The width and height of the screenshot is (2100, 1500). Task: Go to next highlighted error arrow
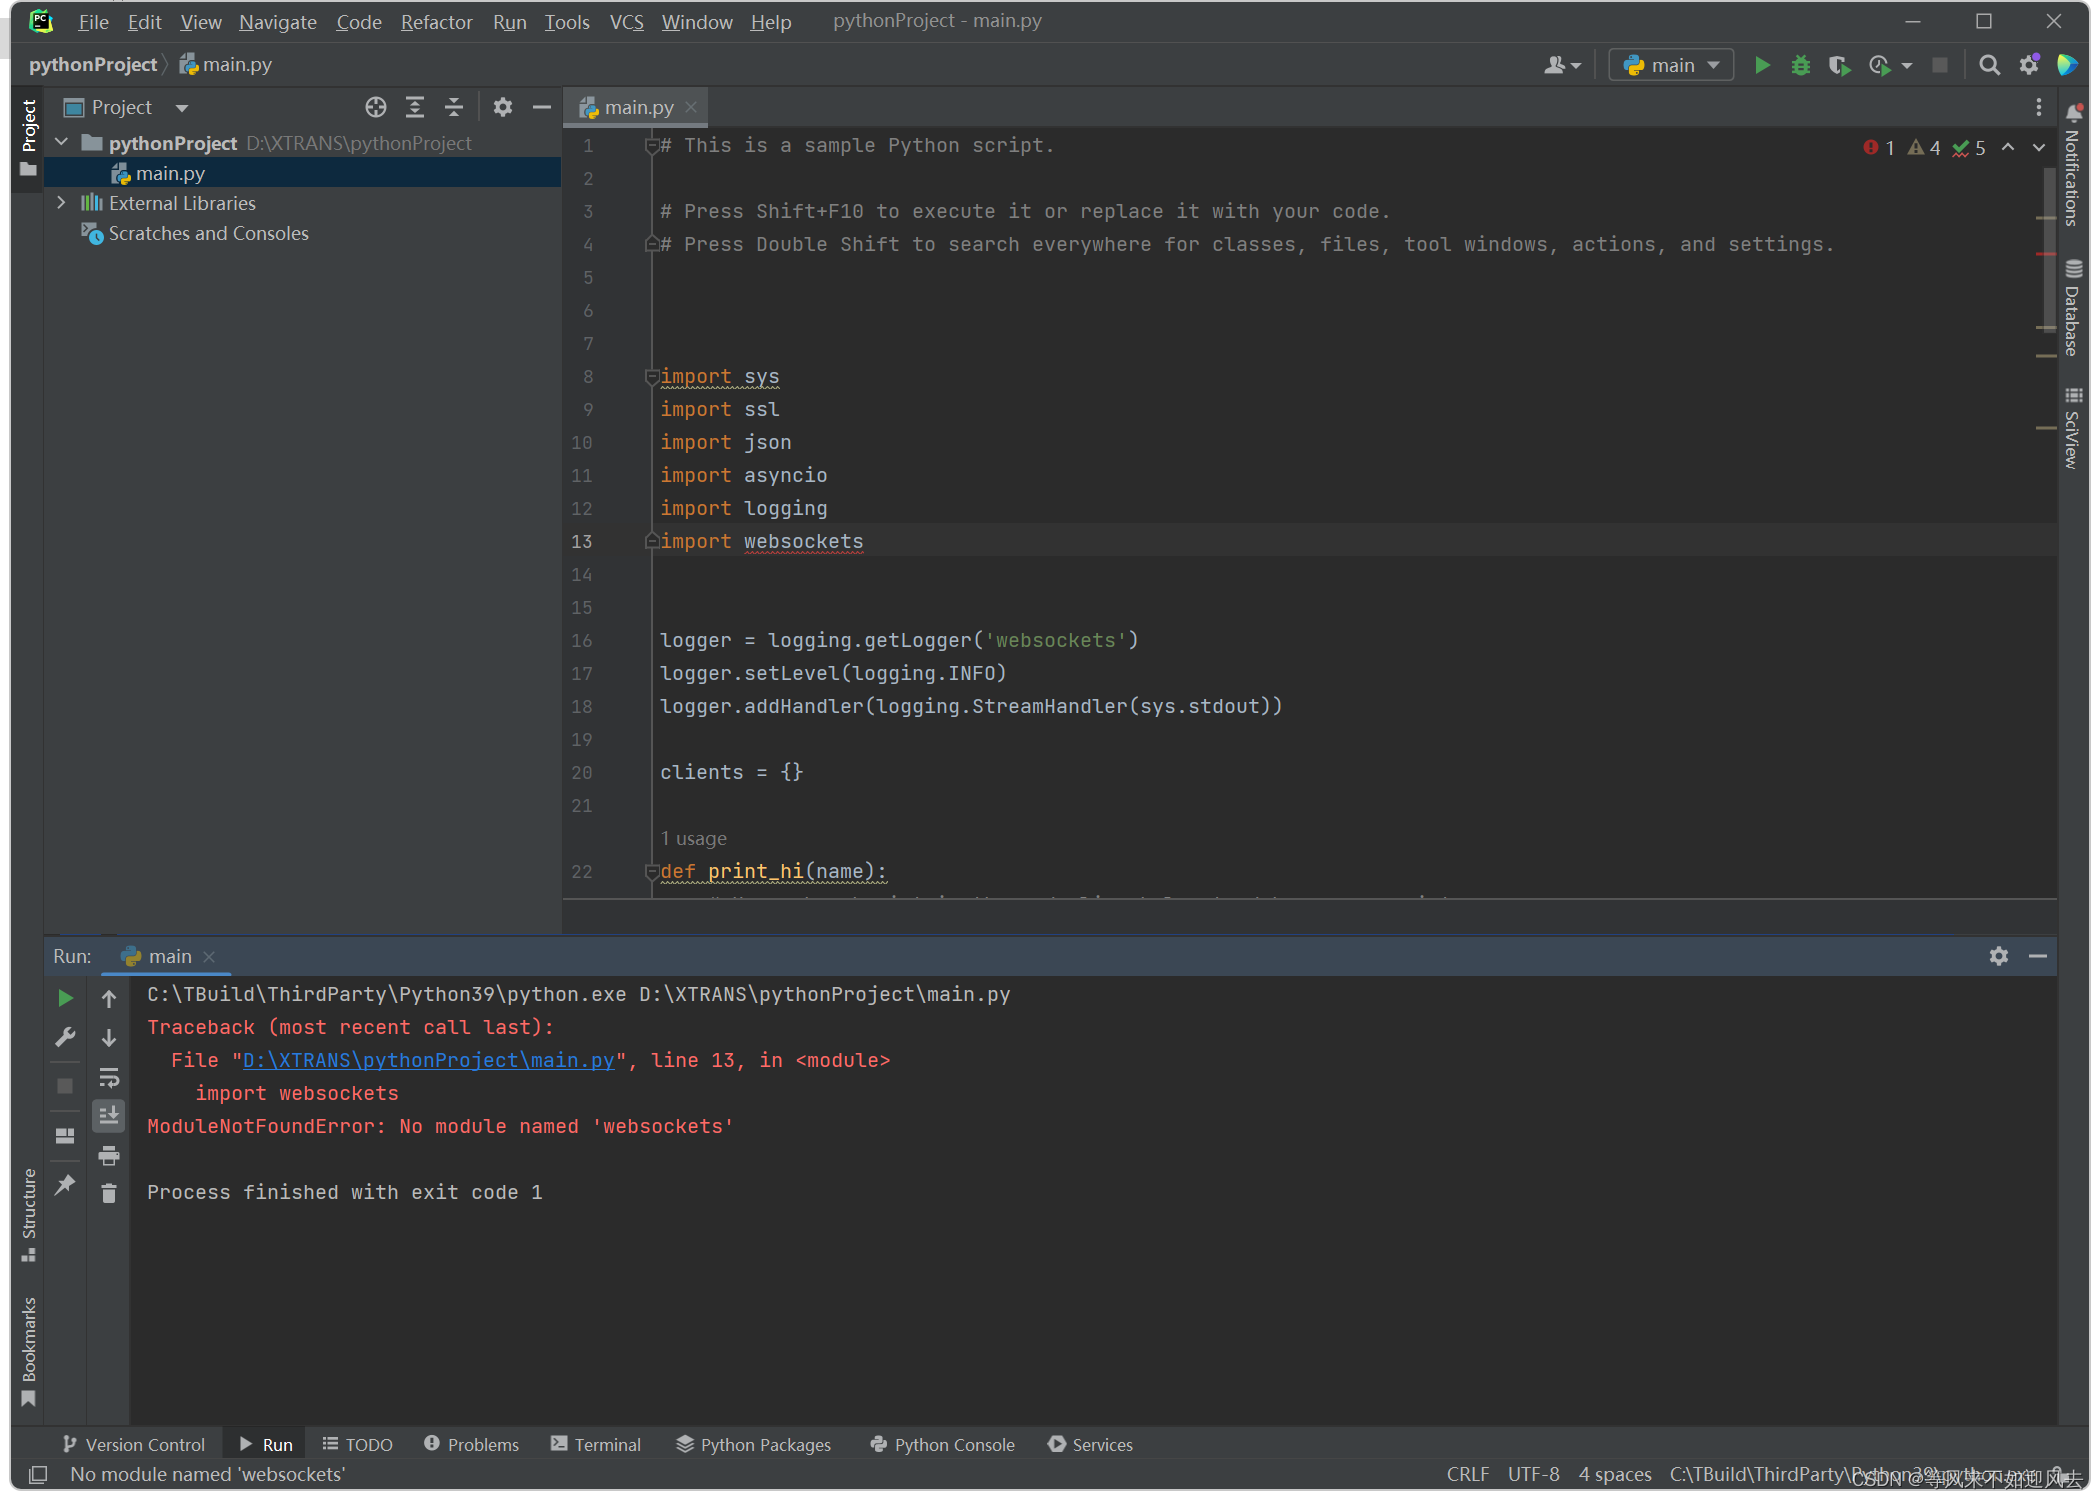click(x=2038, y=147)
